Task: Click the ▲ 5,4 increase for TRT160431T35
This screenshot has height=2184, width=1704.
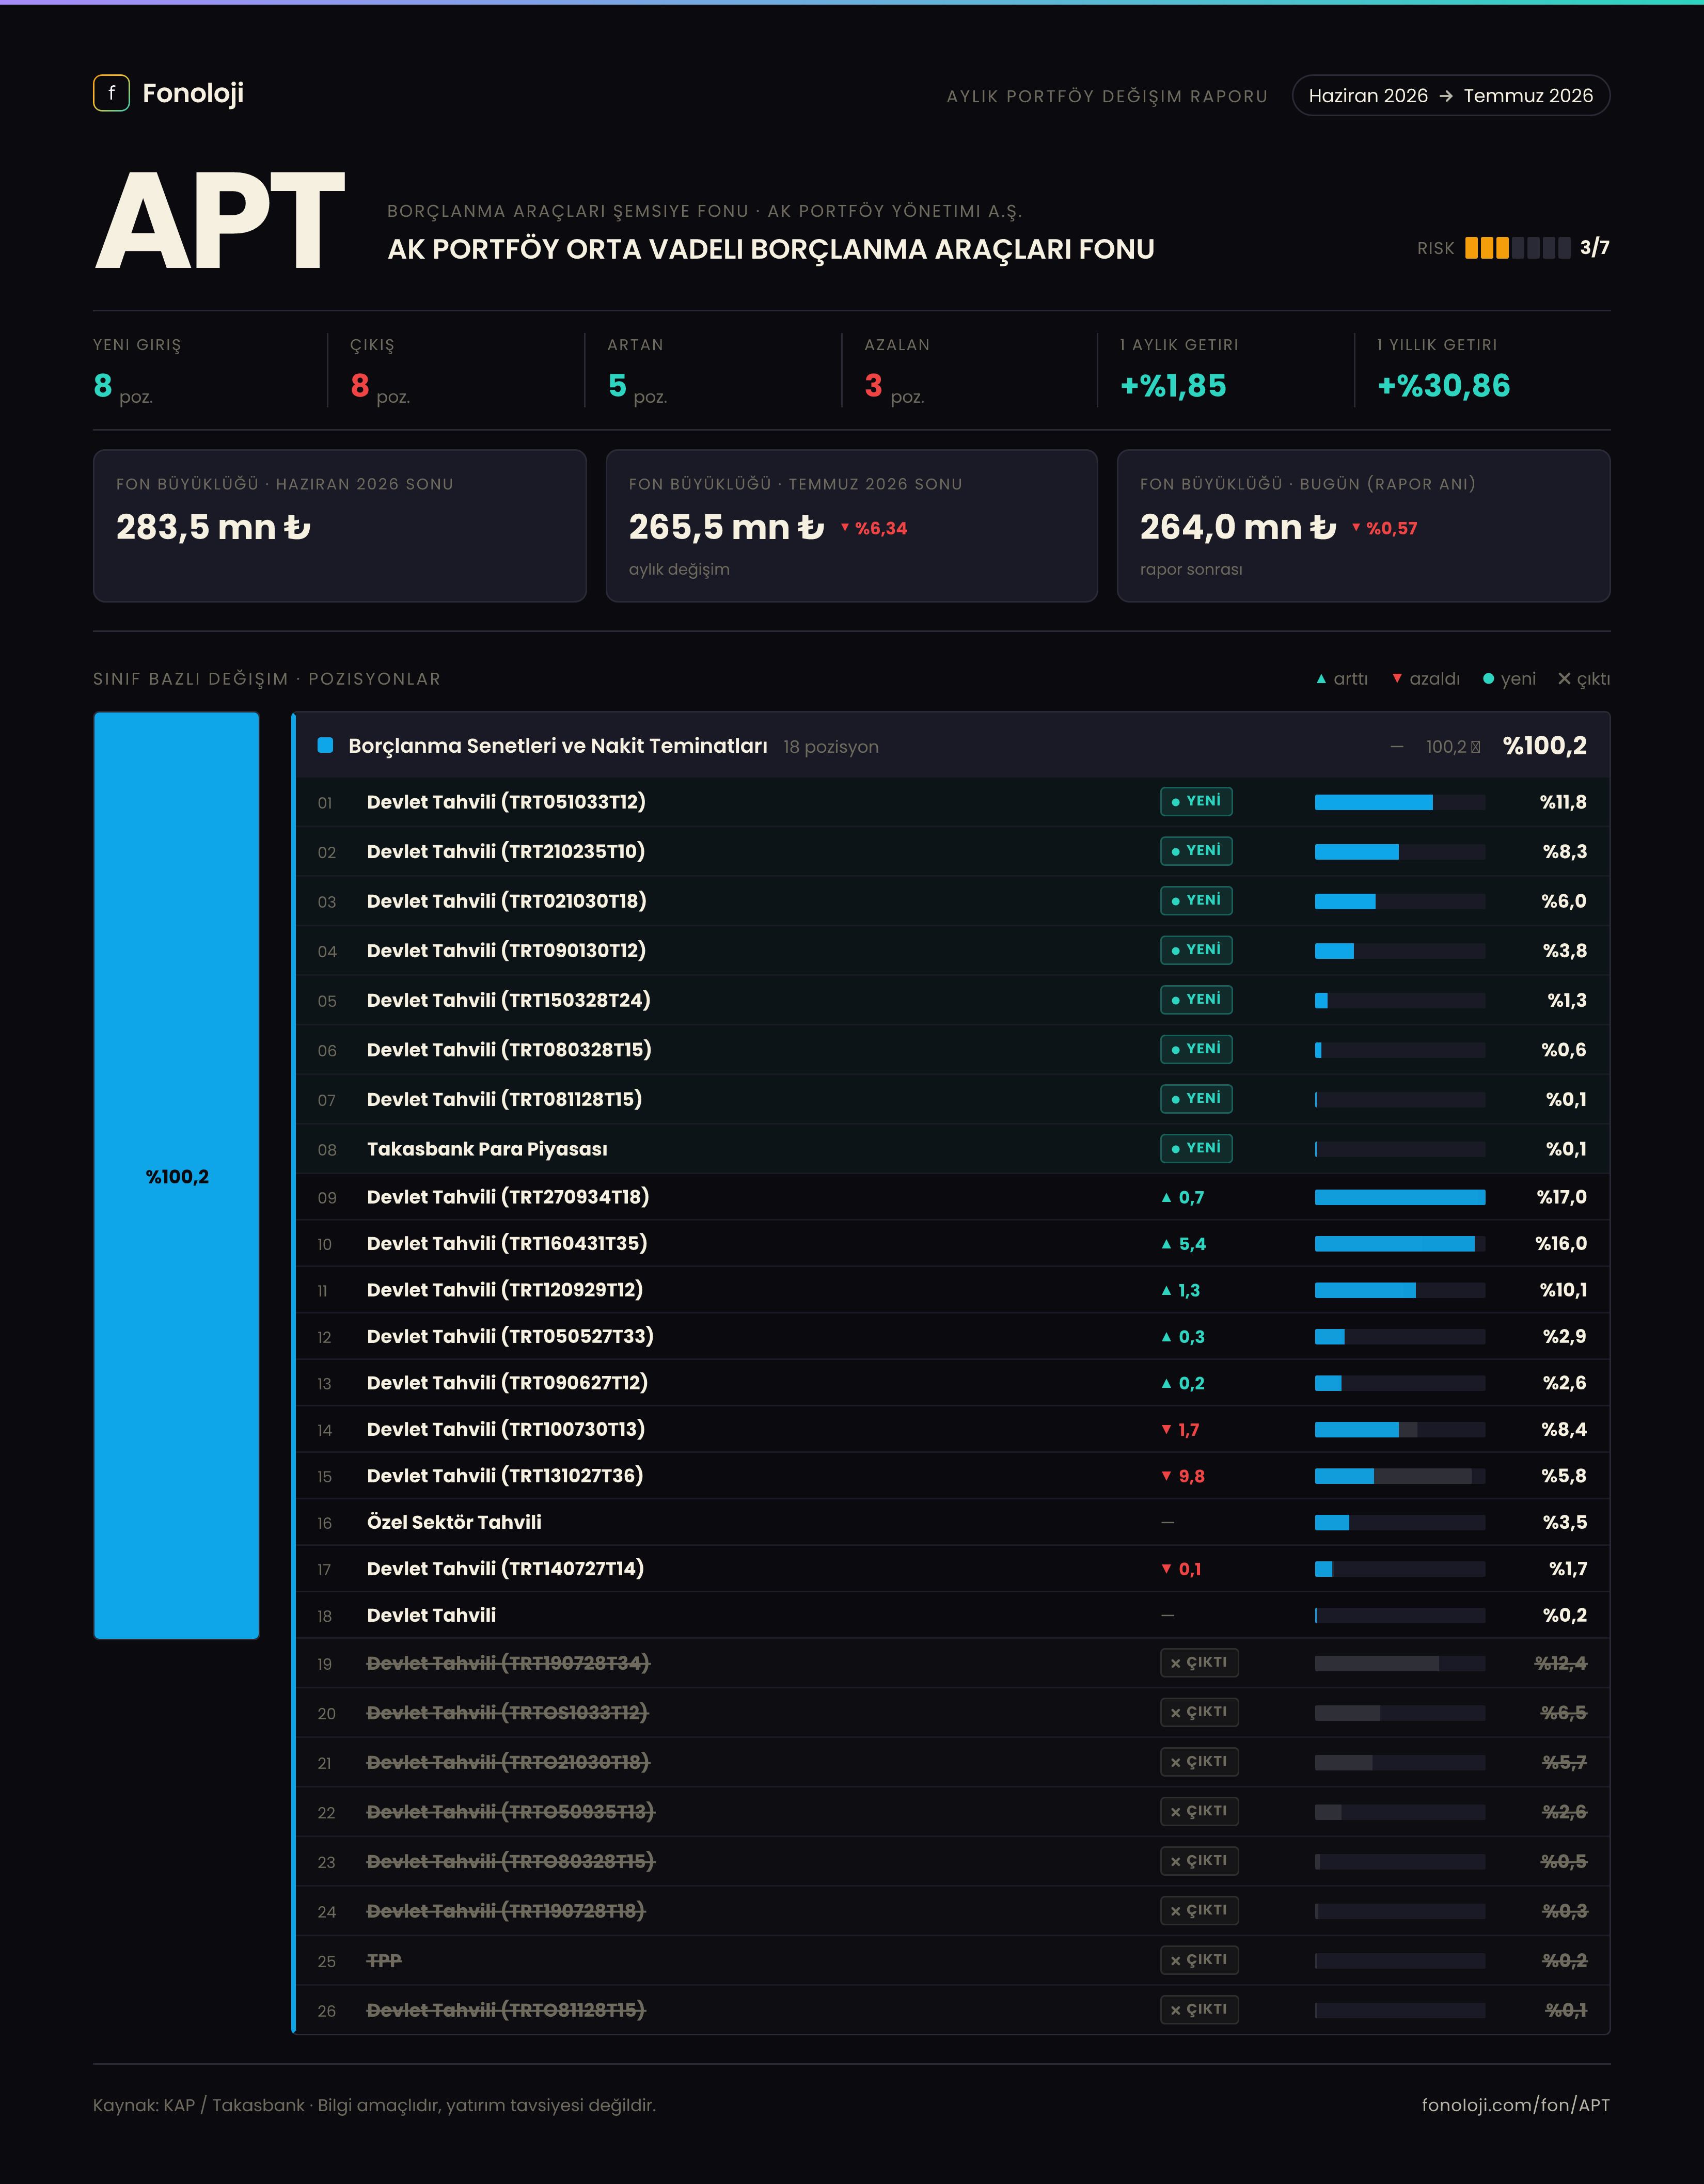Action: click(1183, 1244)
